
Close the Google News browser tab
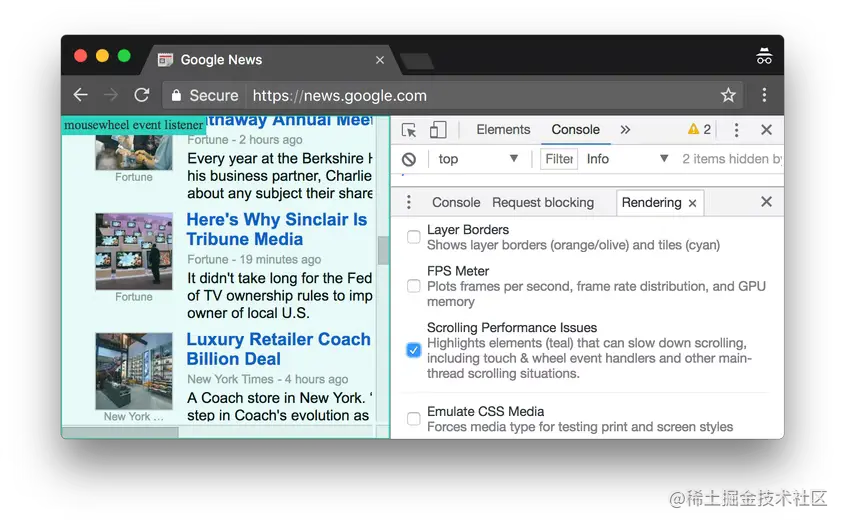tap(380, 60)
